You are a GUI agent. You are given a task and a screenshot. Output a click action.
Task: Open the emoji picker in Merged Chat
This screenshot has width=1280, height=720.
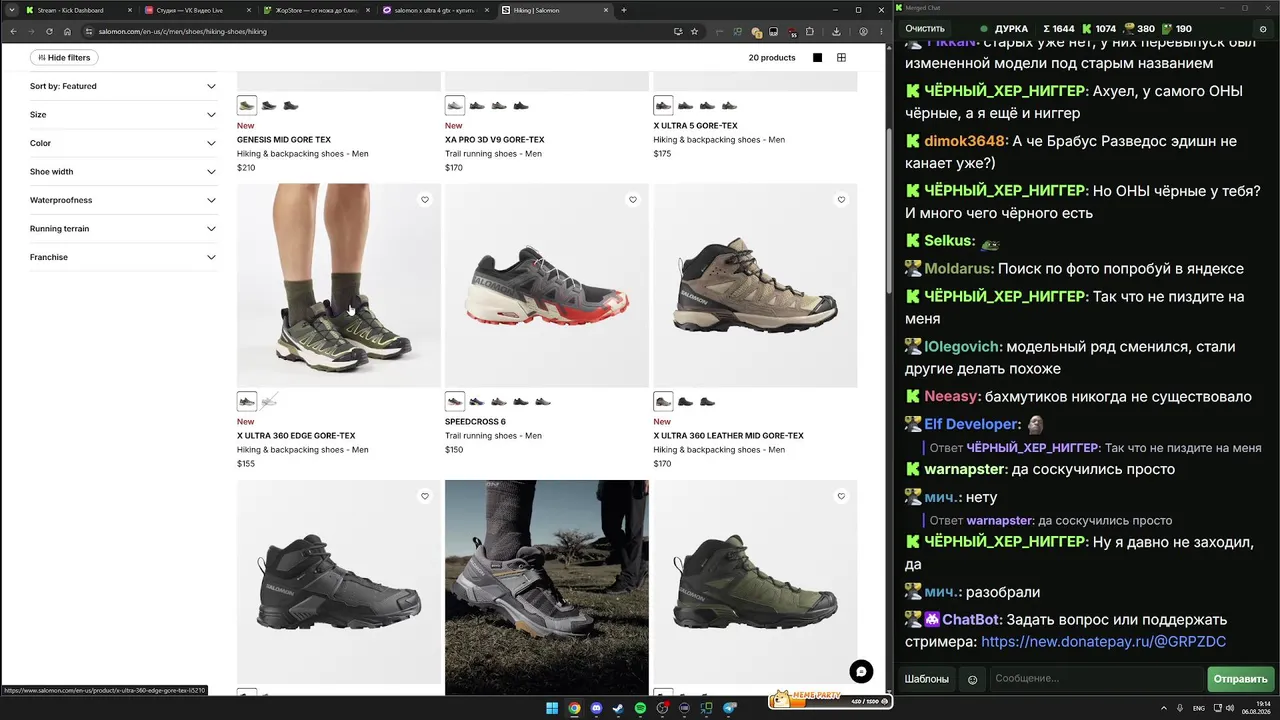pyautogui.click(x=973, y=679)
